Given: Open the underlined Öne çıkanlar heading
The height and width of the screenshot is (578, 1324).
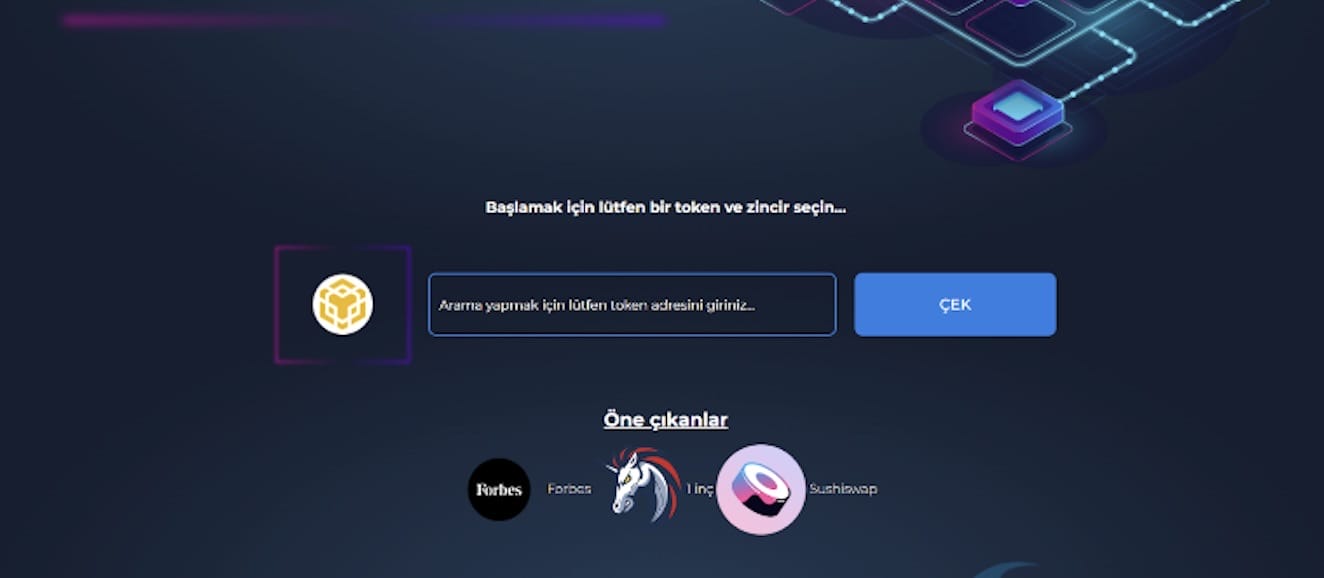Looking at the screenshot, I should (666, 420).
